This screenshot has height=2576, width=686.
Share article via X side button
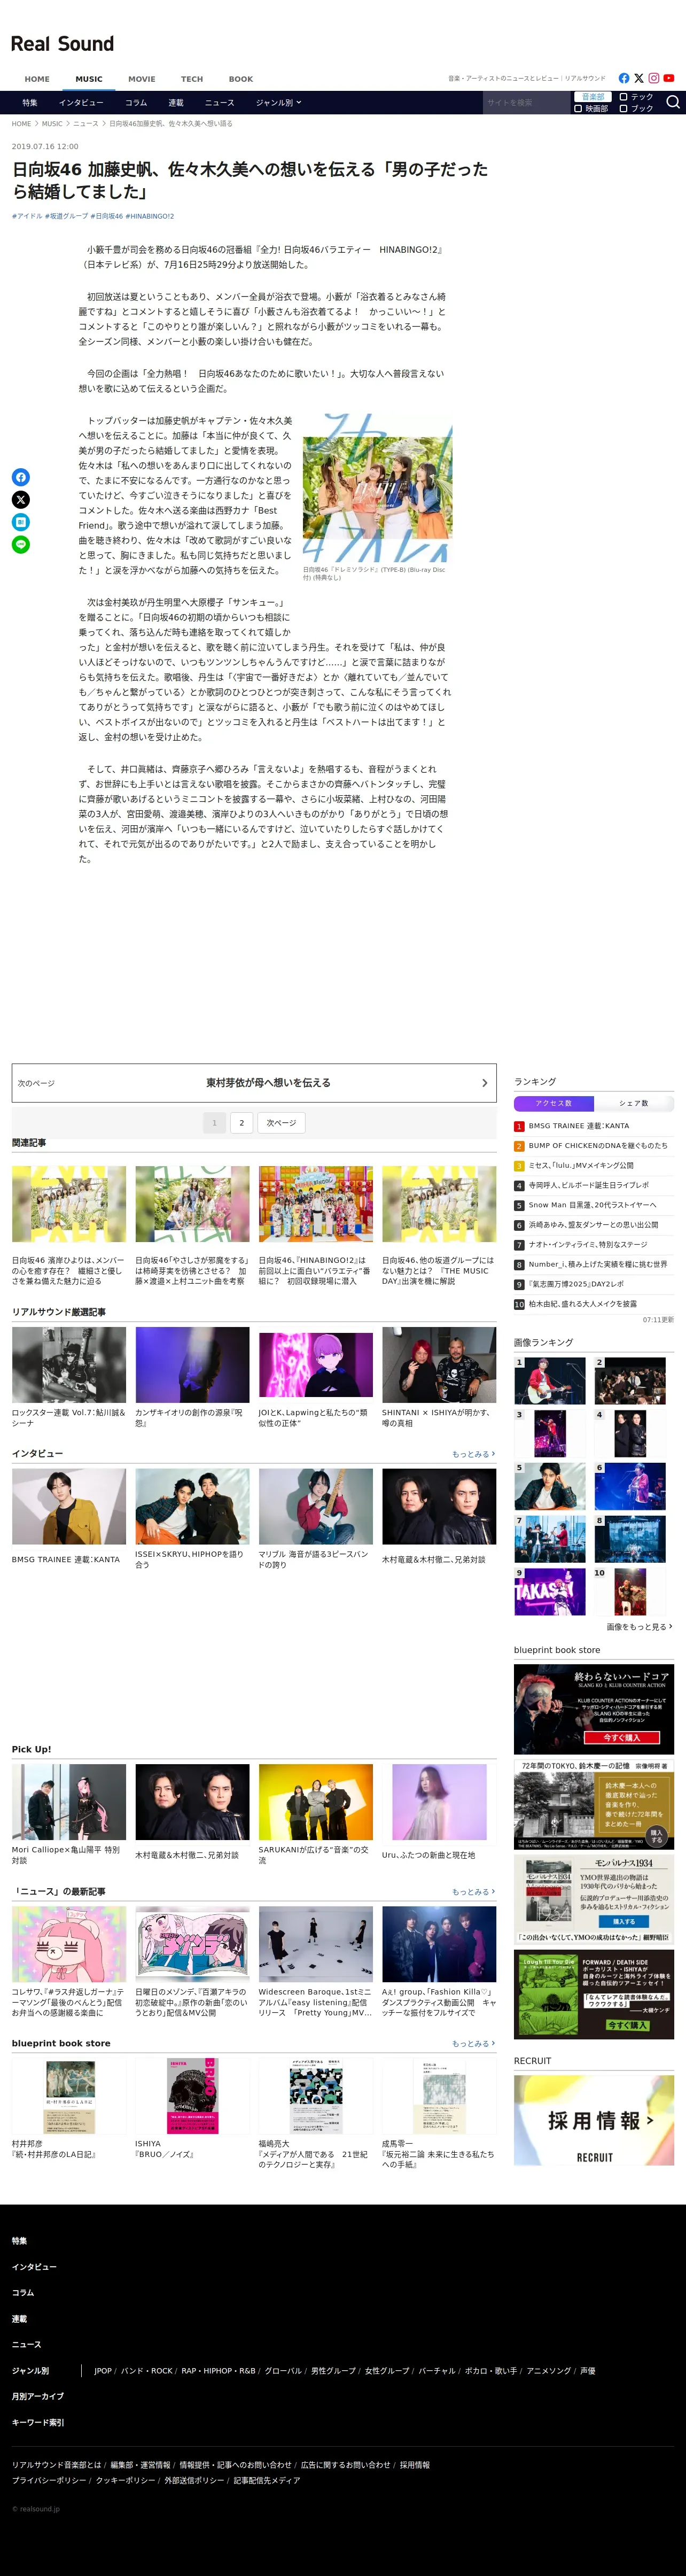point(20,500)
